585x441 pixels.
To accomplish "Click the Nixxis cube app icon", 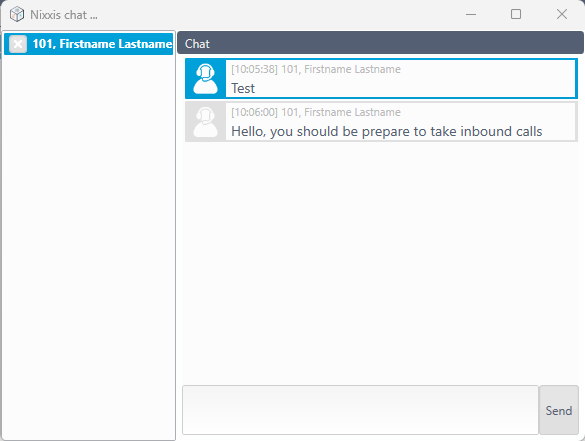I will click(17, 15).
